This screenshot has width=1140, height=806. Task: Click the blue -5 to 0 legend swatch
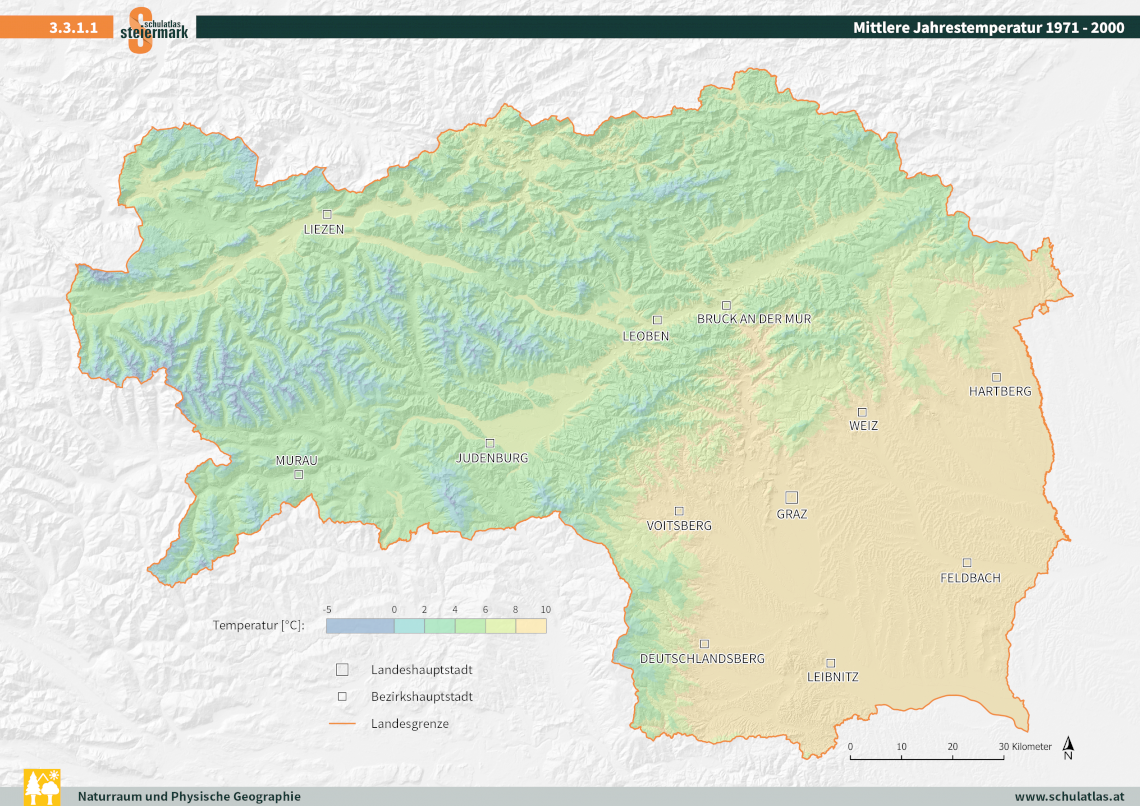pyautogui.click(x=360, y=626)
